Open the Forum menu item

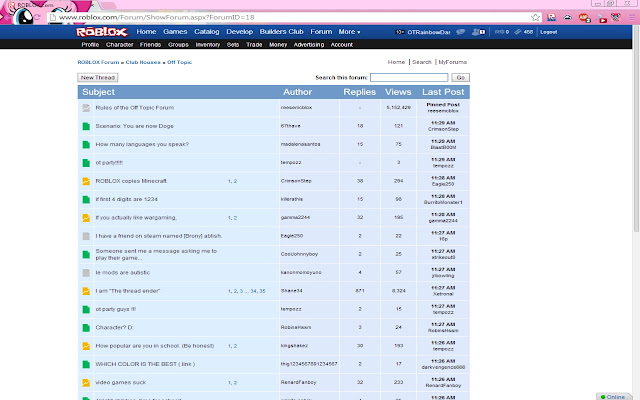[x=321, y=31]
